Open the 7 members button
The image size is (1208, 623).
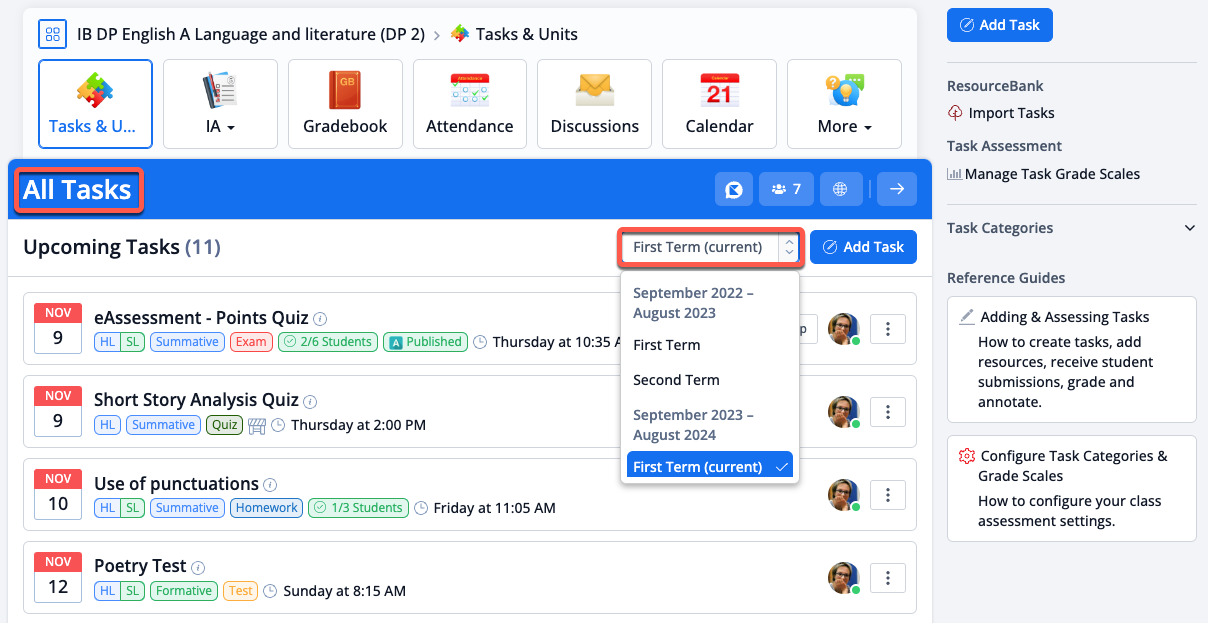point(785,189)
